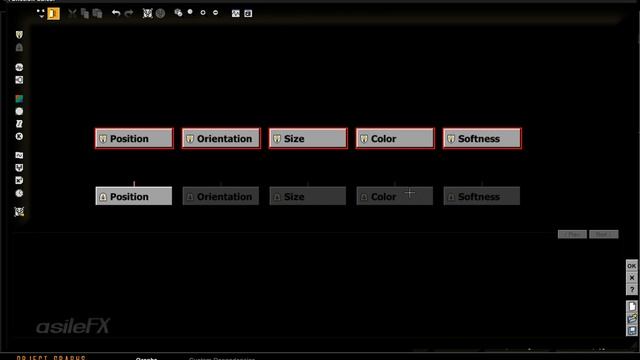Click the scissors Cut icon

click(x=72, y=13)
